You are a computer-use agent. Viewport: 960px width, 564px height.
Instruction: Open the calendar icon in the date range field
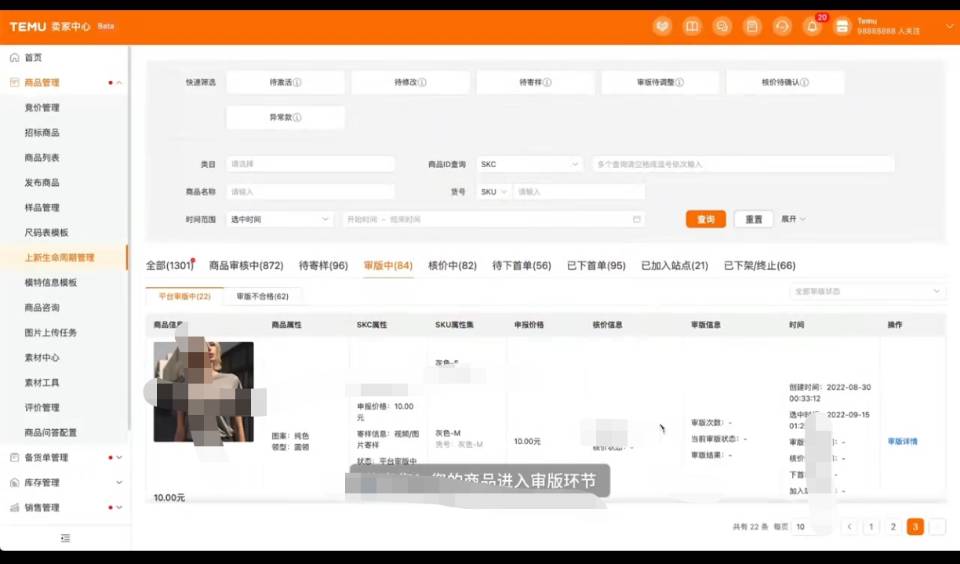(x=637, y=219)
